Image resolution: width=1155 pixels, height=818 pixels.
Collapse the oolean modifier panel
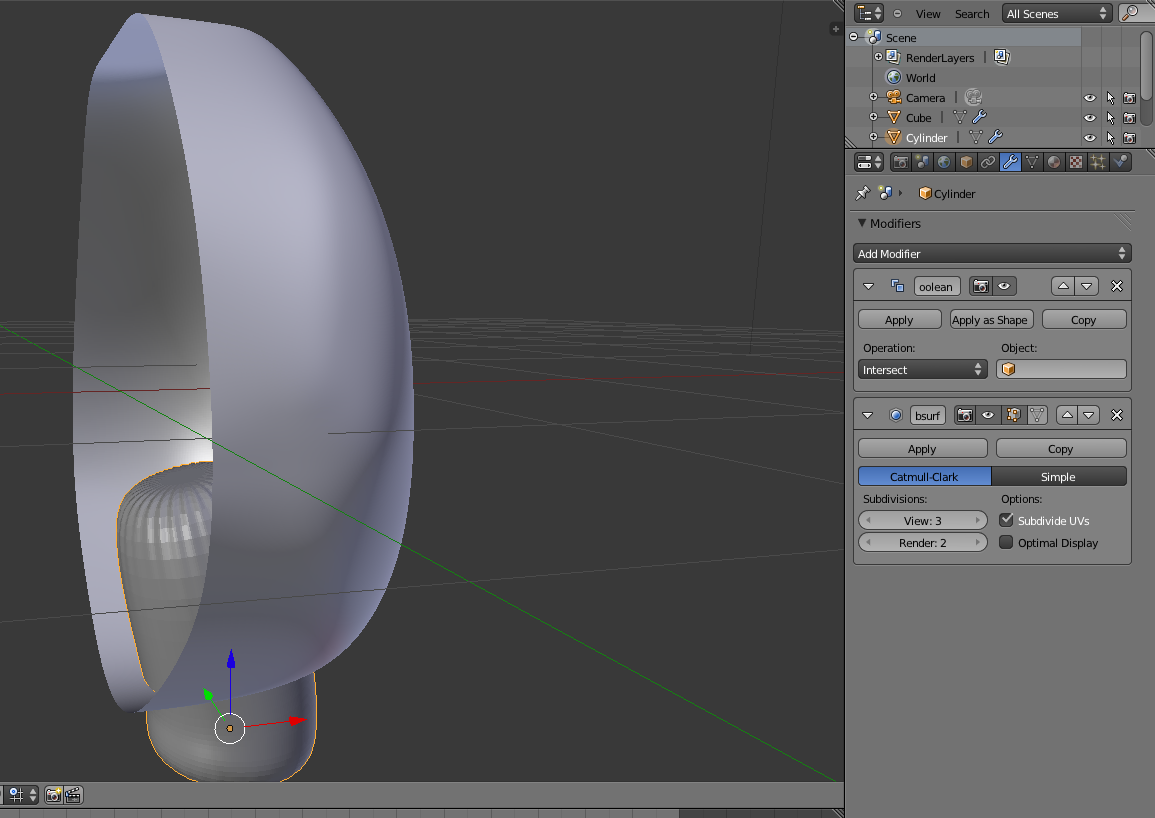868,286
